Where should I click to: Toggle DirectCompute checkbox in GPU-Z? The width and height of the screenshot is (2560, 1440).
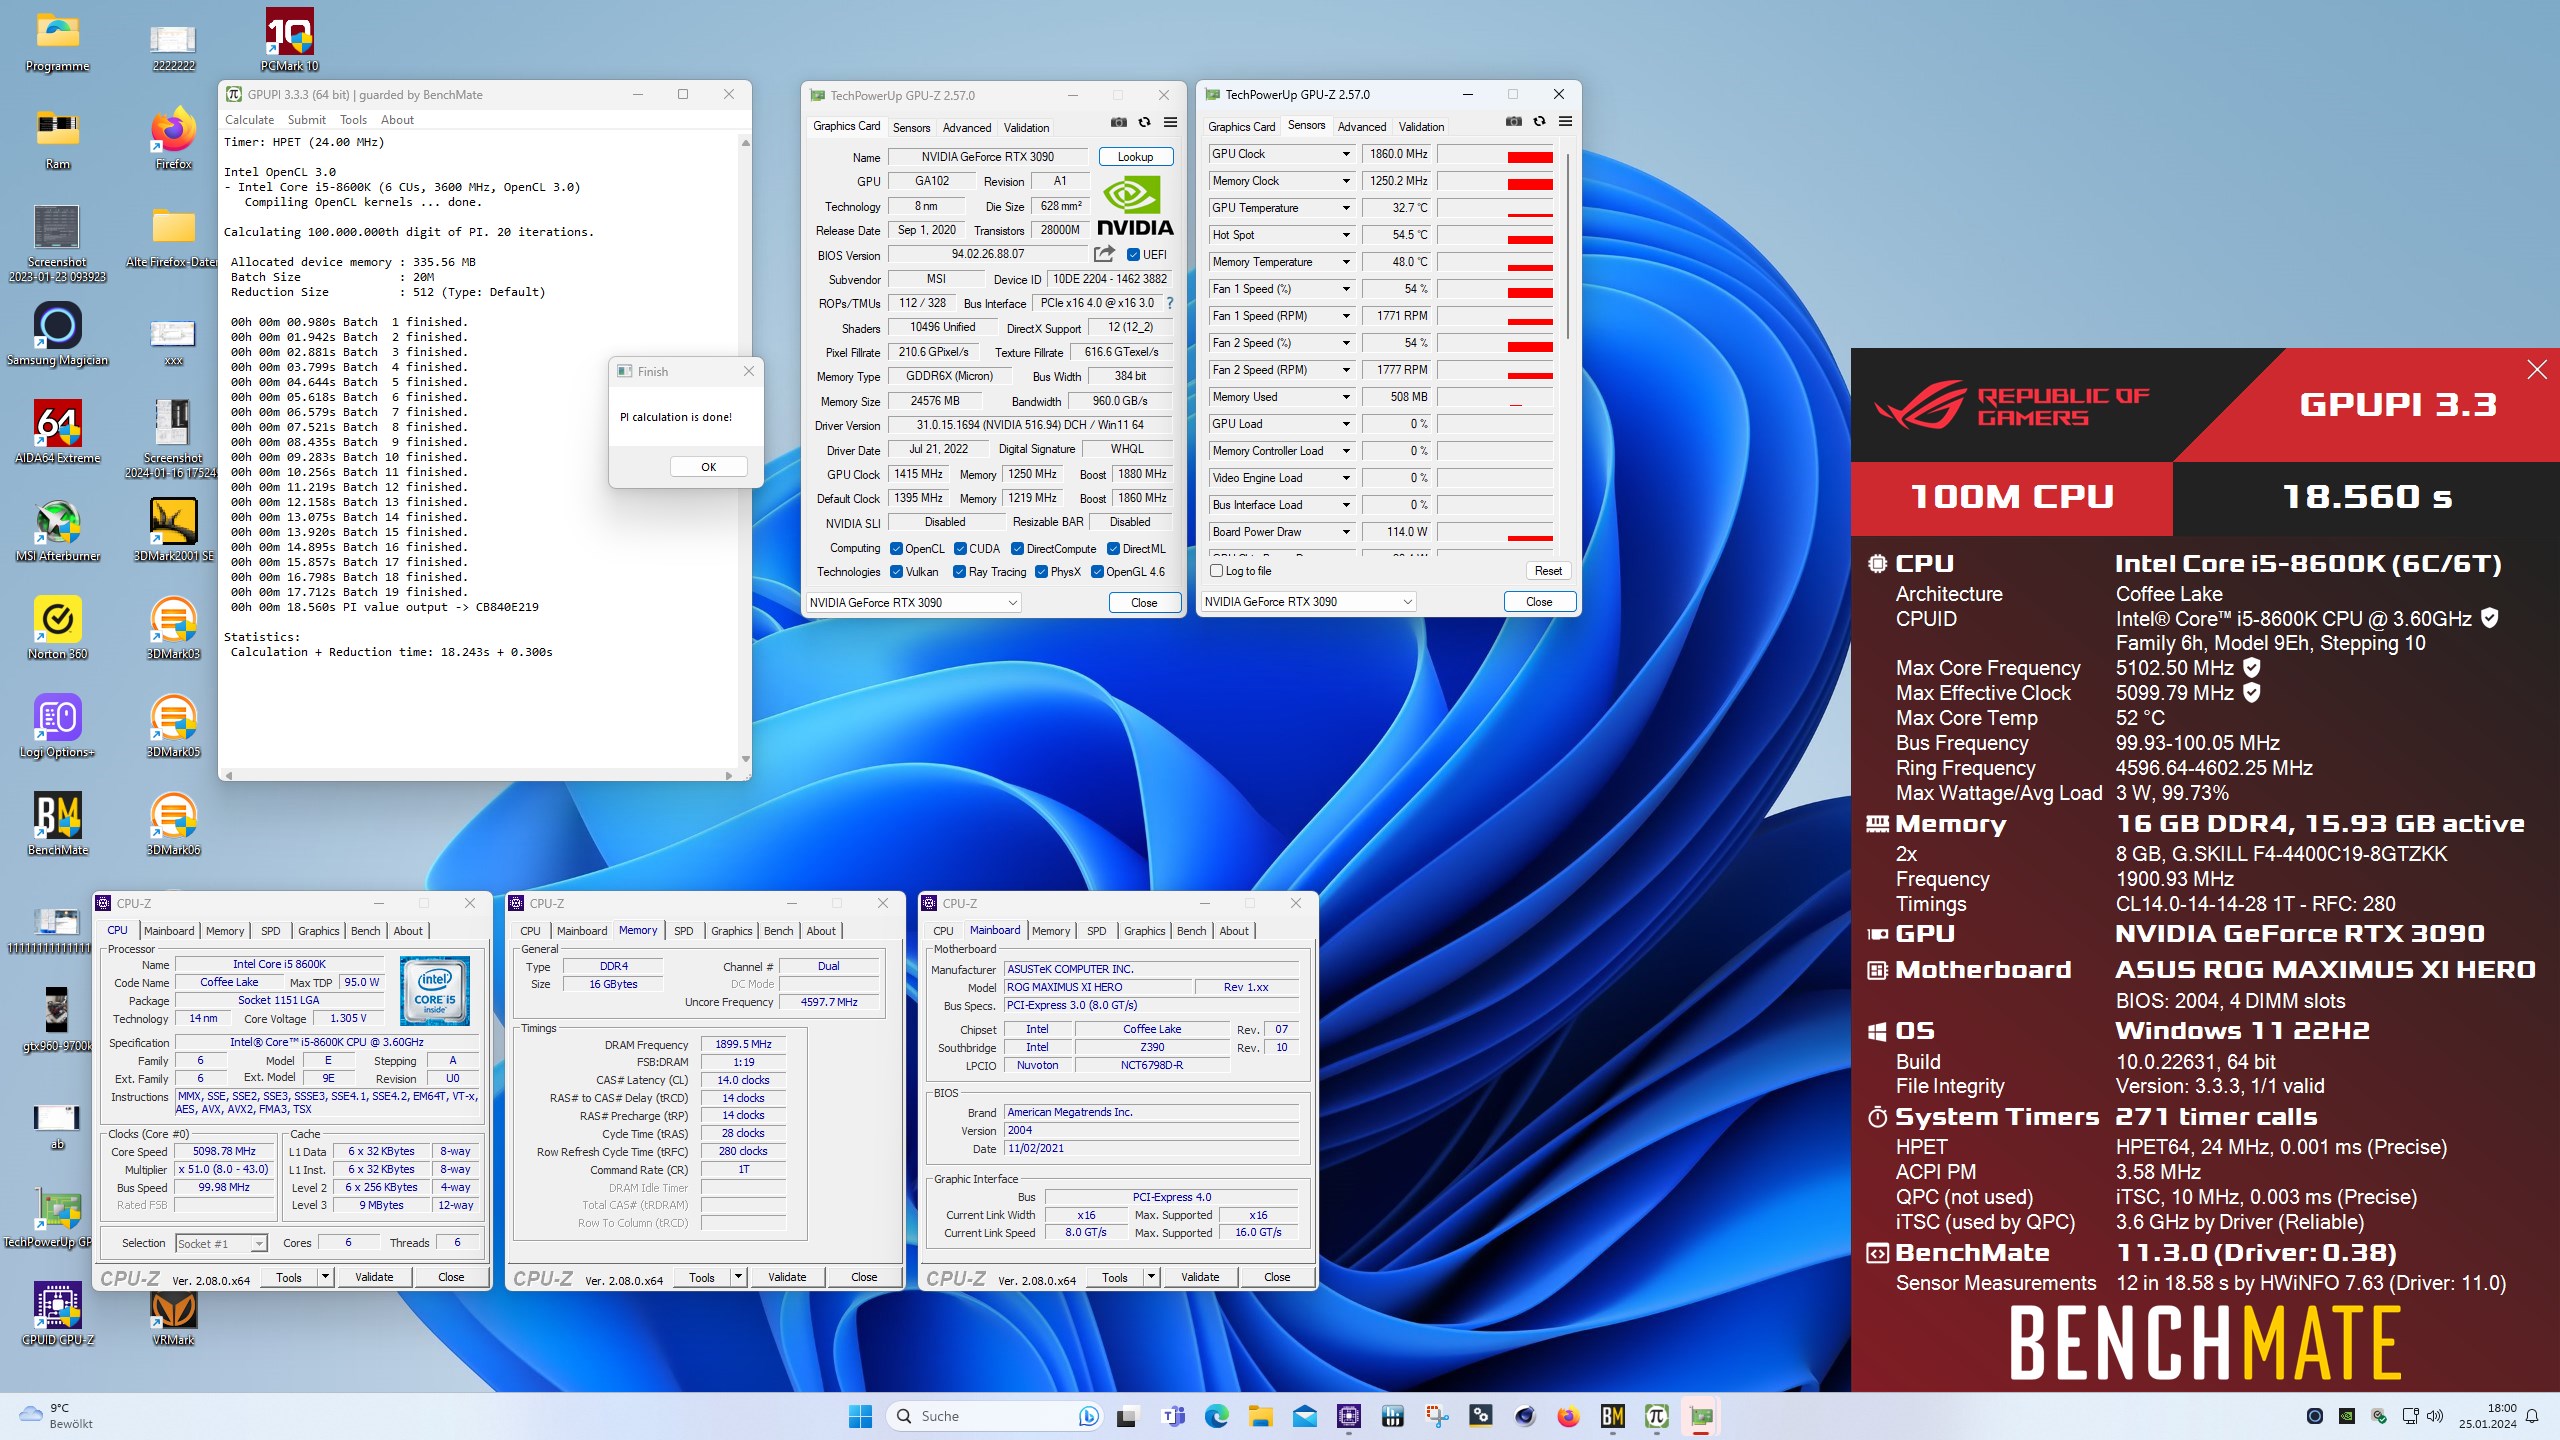(x=1017, y=549)
